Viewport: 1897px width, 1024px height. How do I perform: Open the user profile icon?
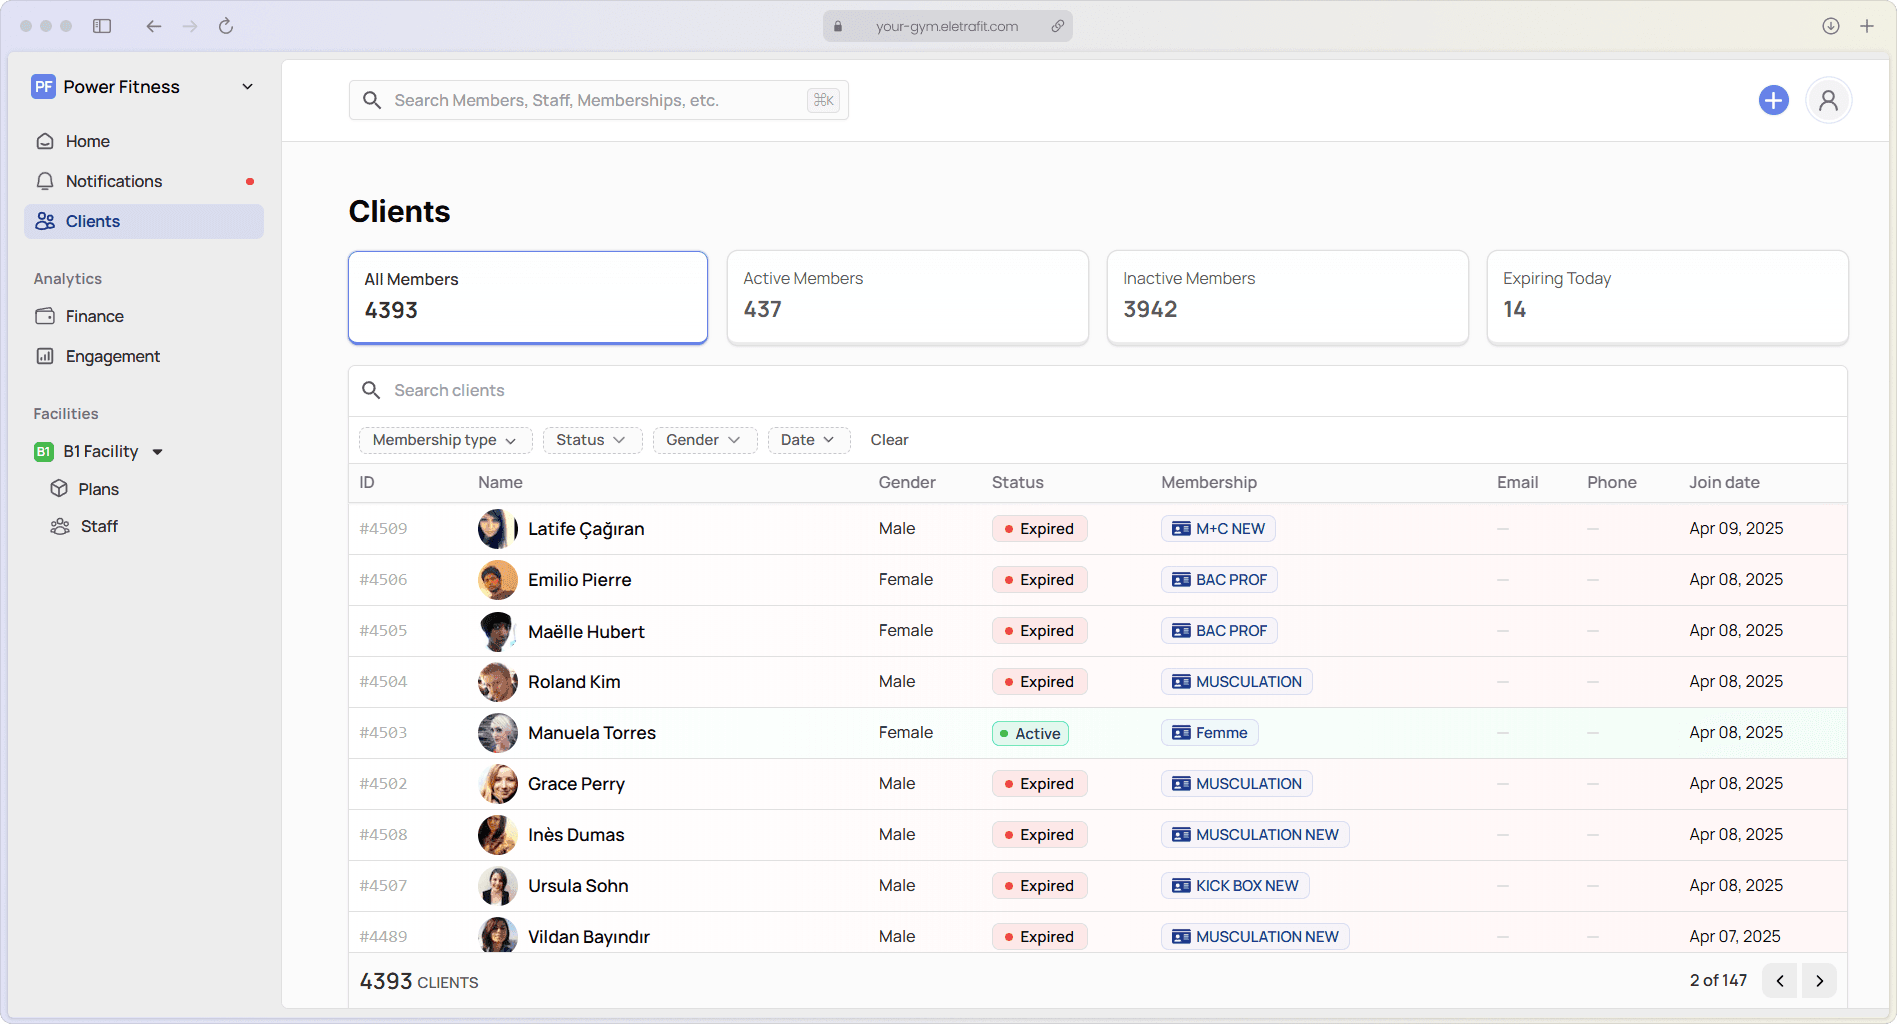1828,100
